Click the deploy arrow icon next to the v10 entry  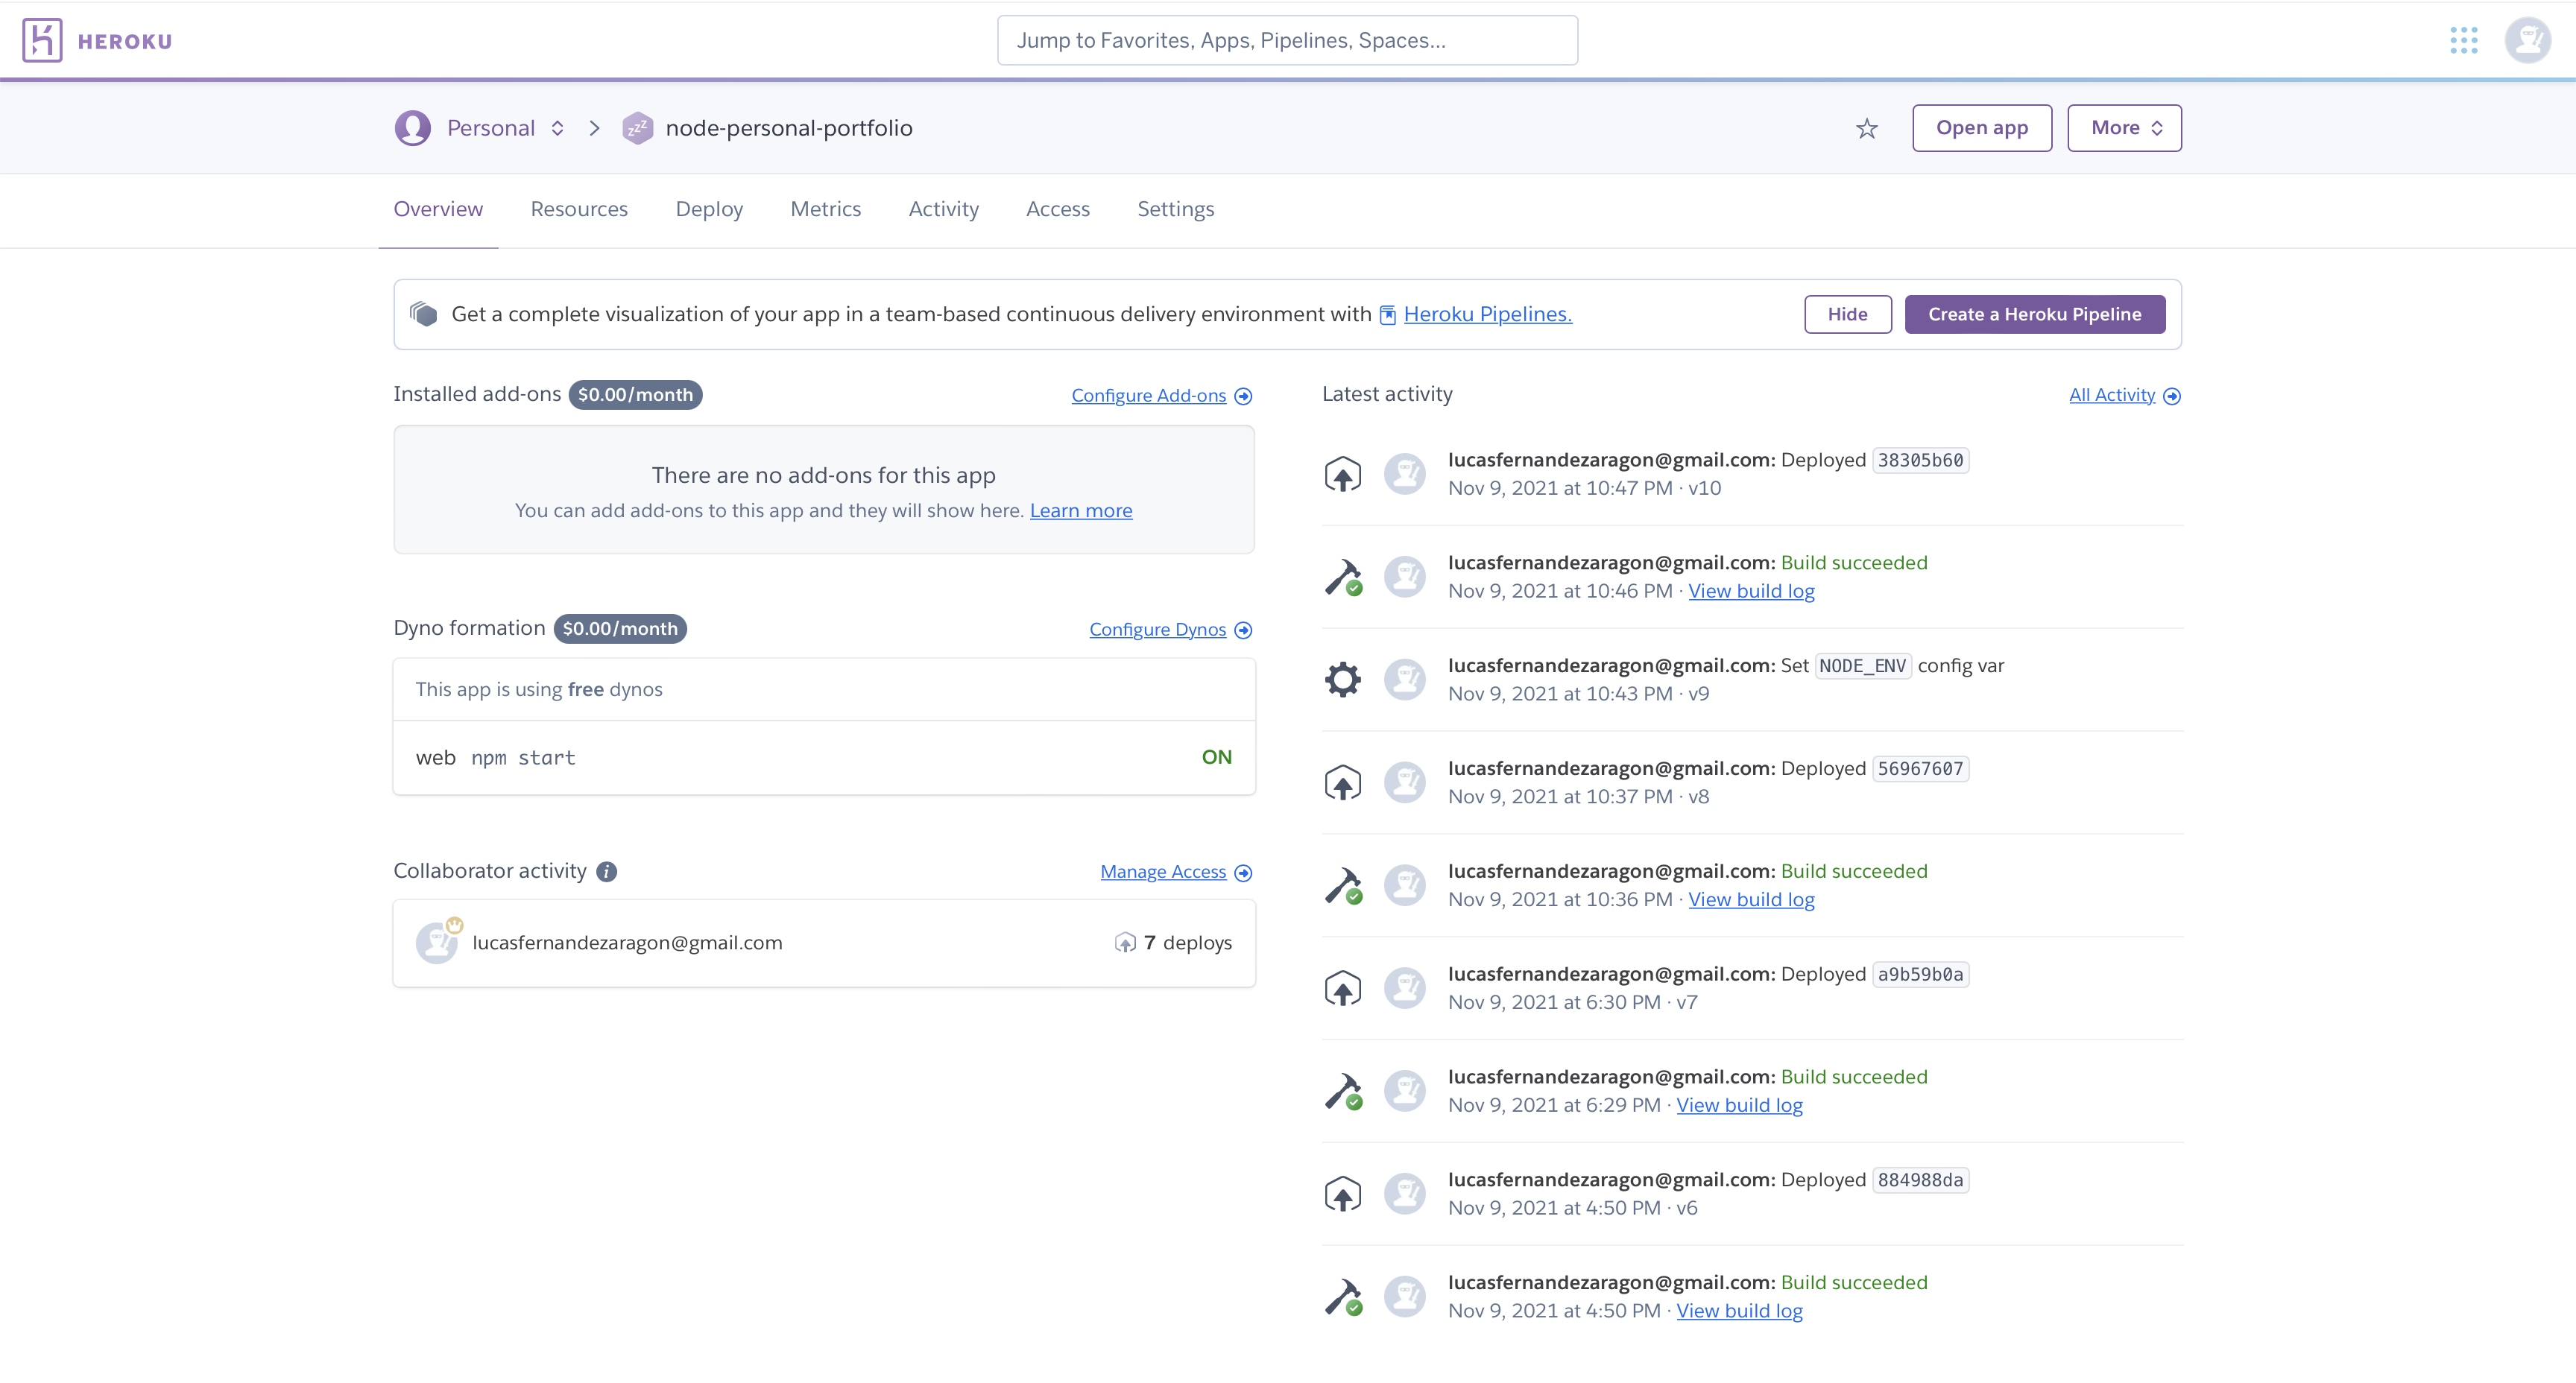pos(1343,473)
